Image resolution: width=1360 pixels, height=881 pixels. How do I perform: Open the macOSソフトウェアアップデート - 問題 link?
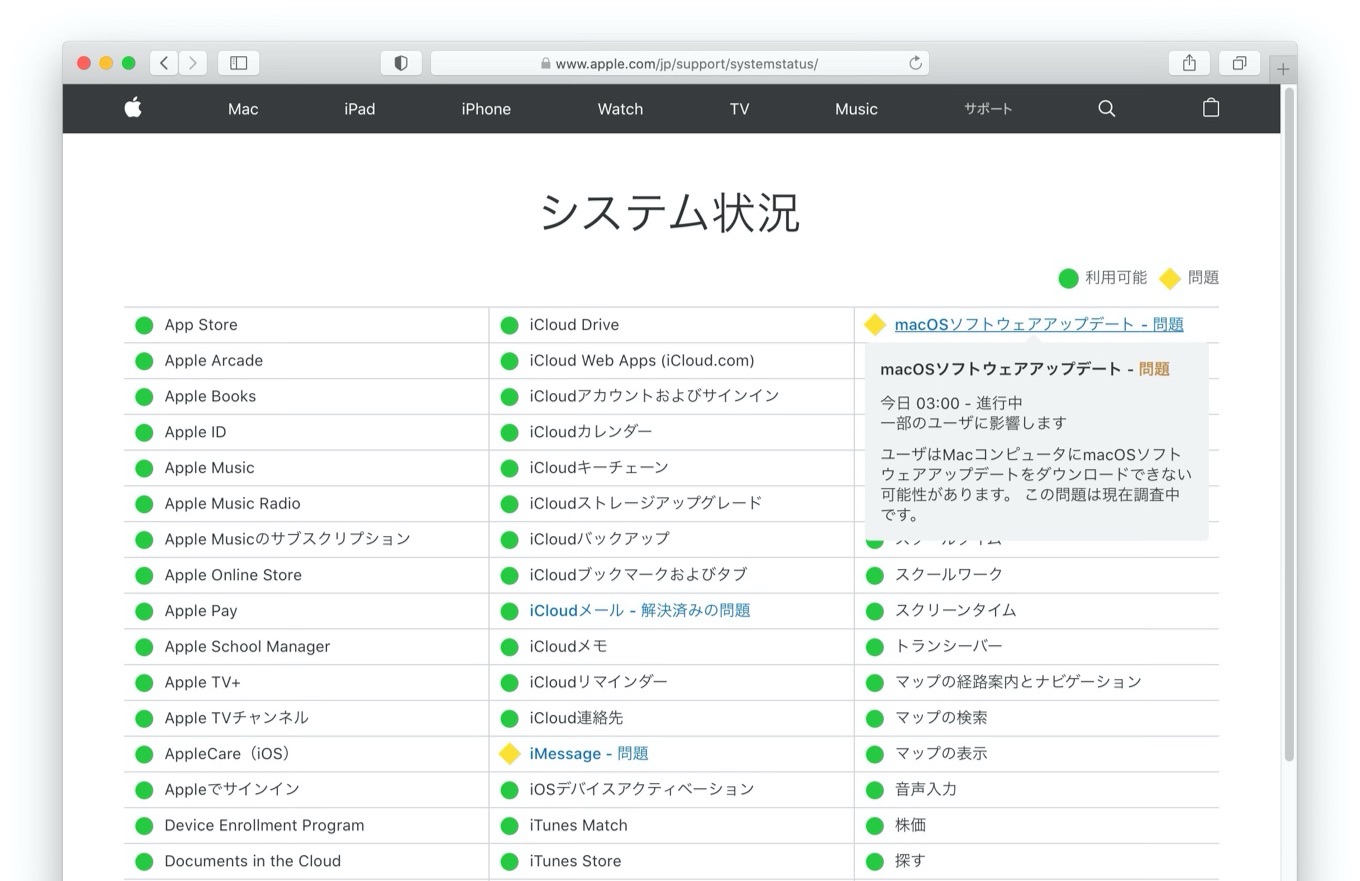pos(1039,324)
